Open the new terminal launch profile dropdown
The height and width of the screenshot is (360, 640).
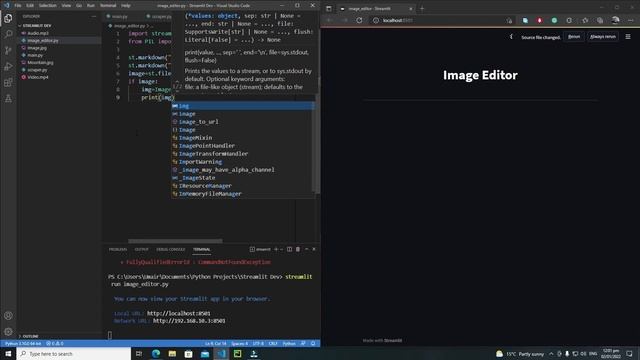click(x=282, y=249)
